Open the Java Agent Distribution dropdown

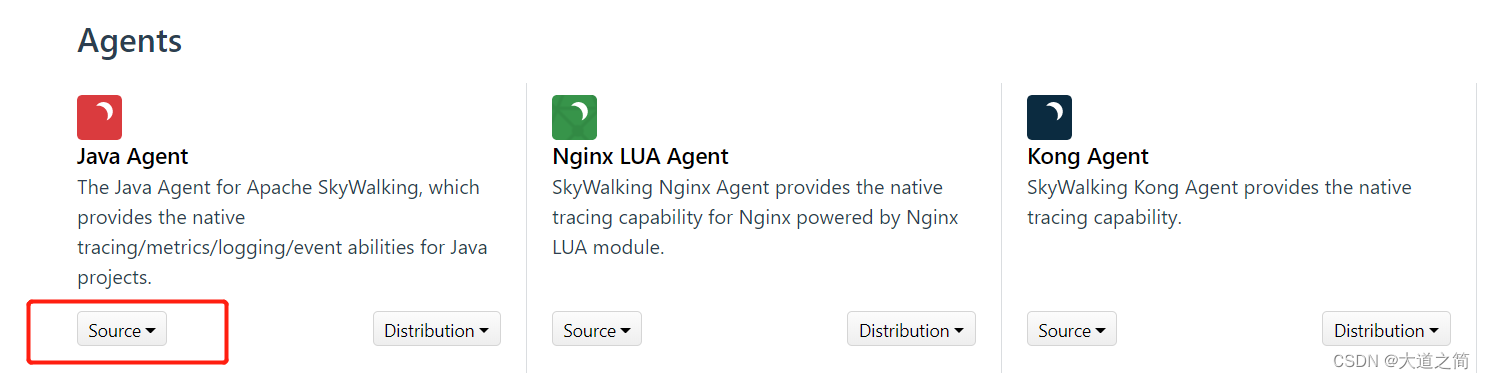click(437, 330)
